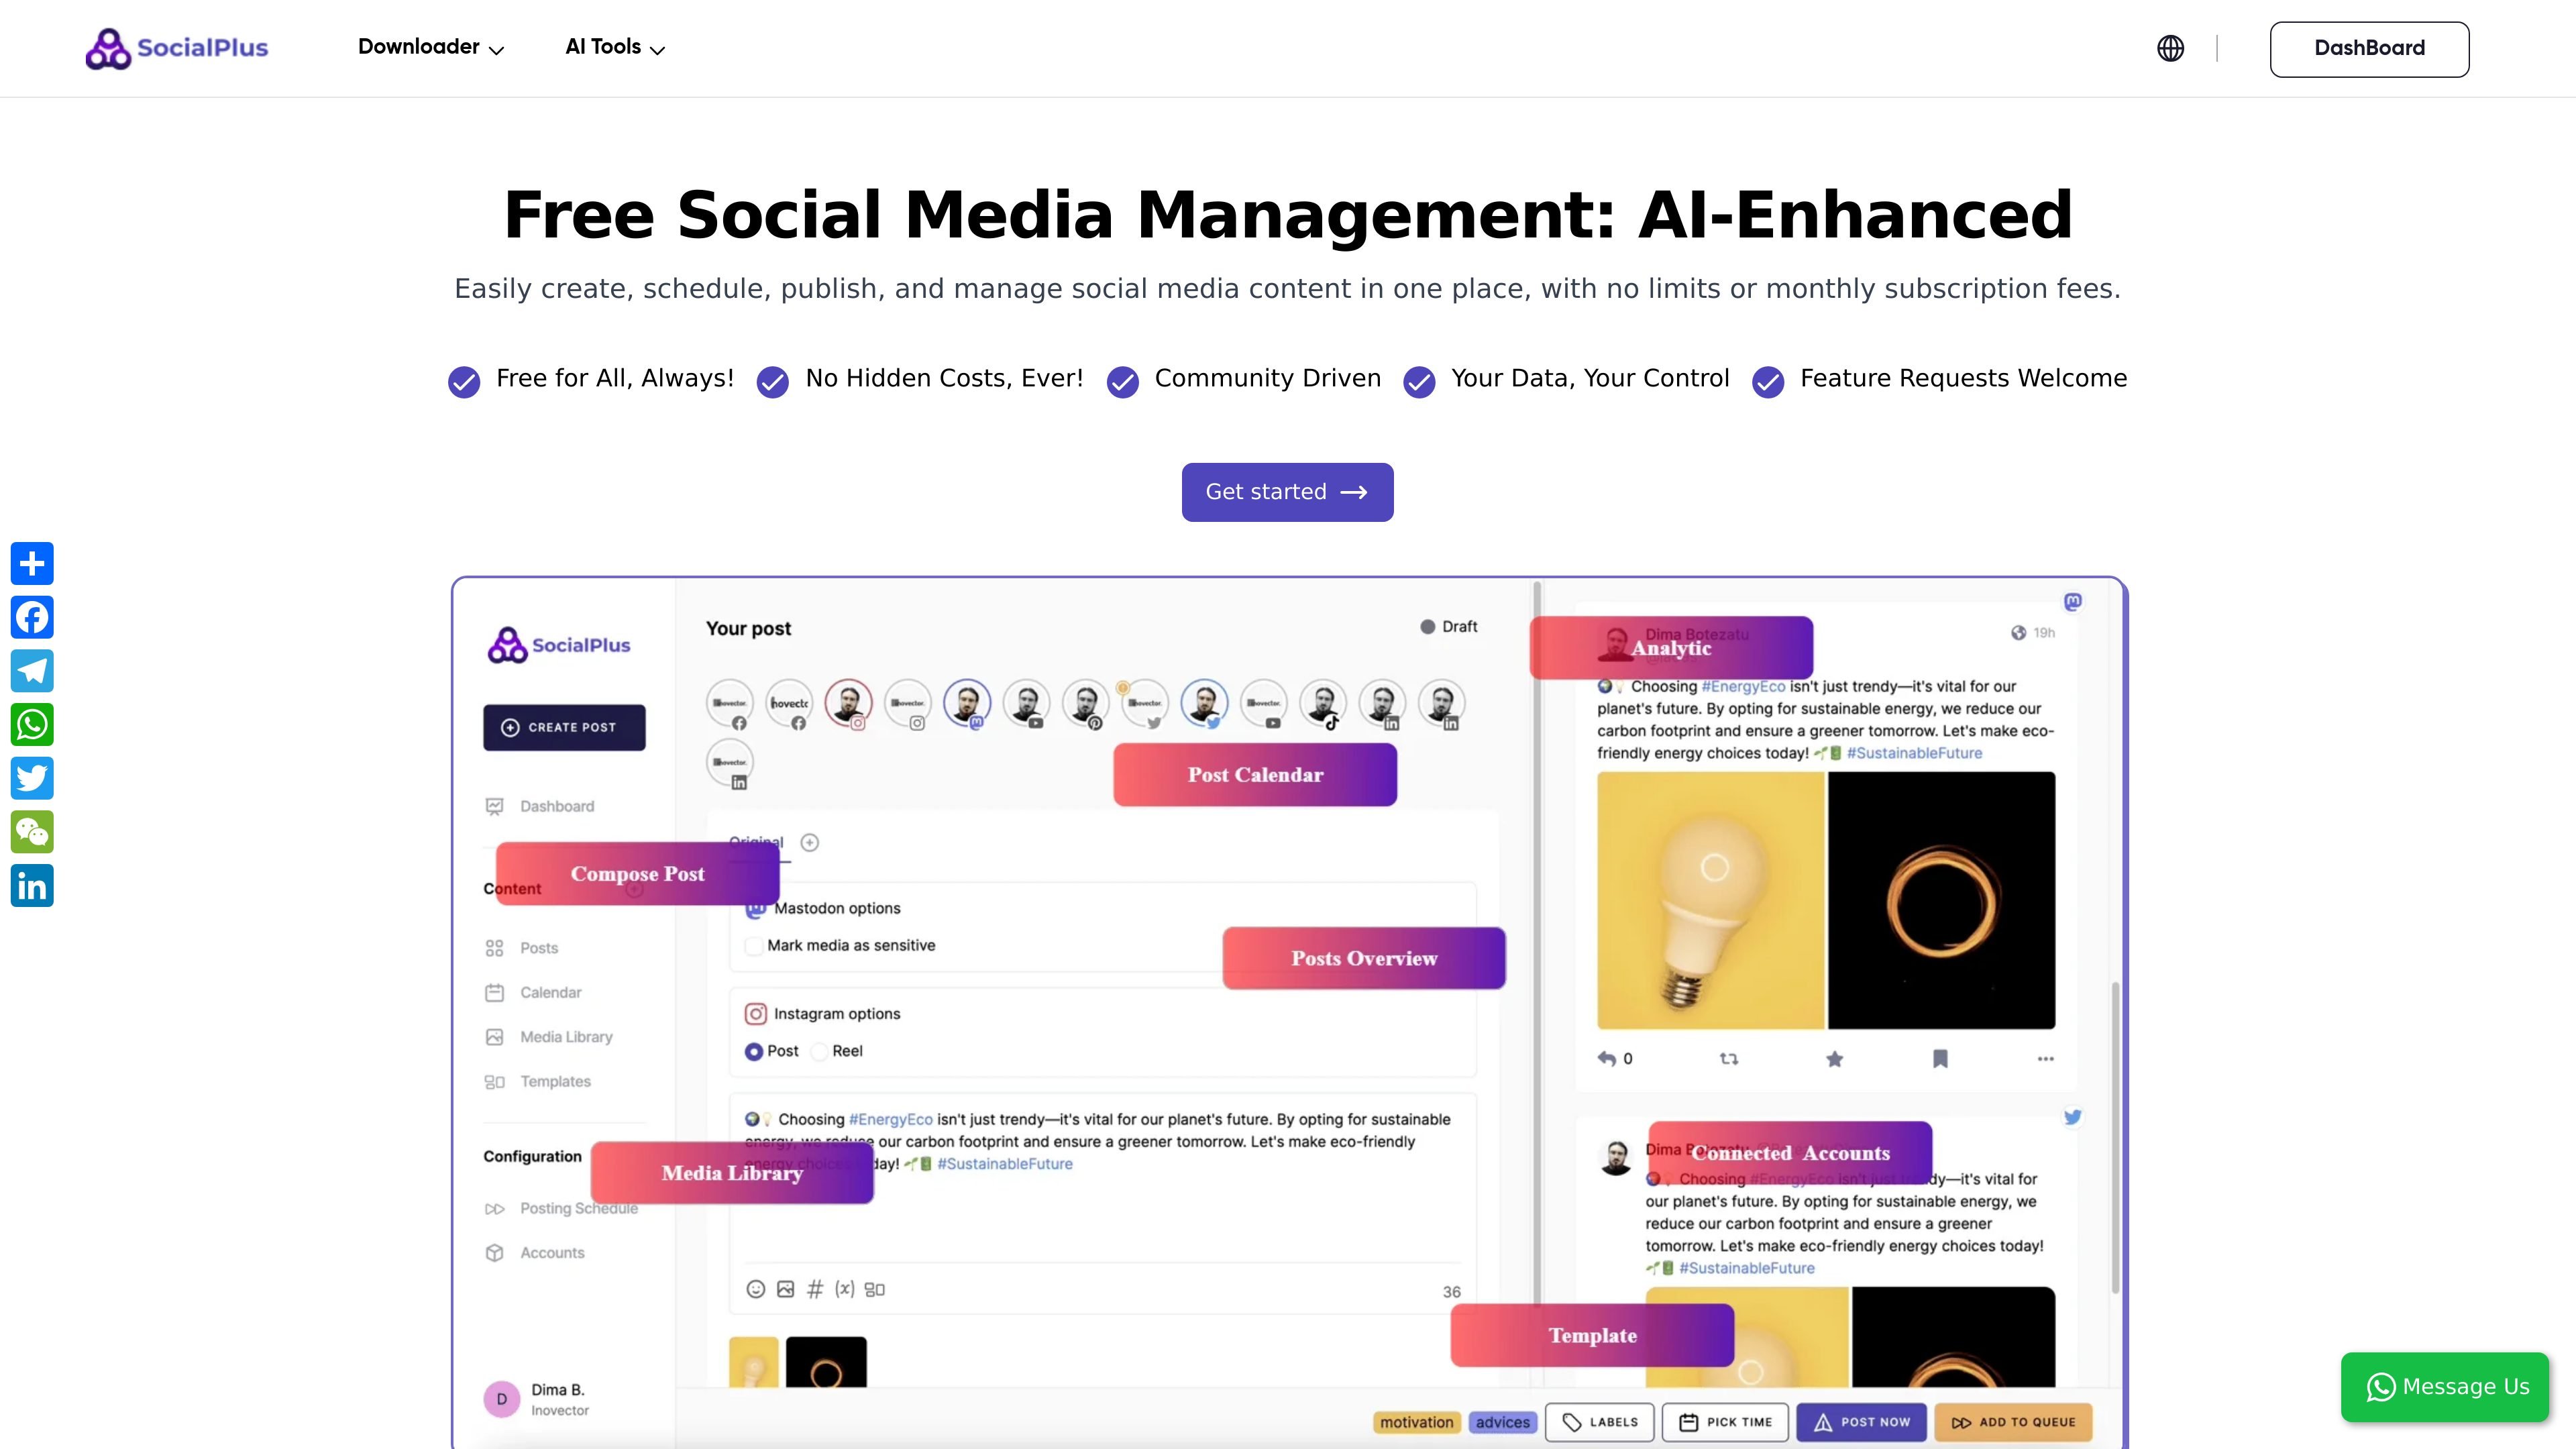Click the motivation label tag

[x=1416, y=1422]
